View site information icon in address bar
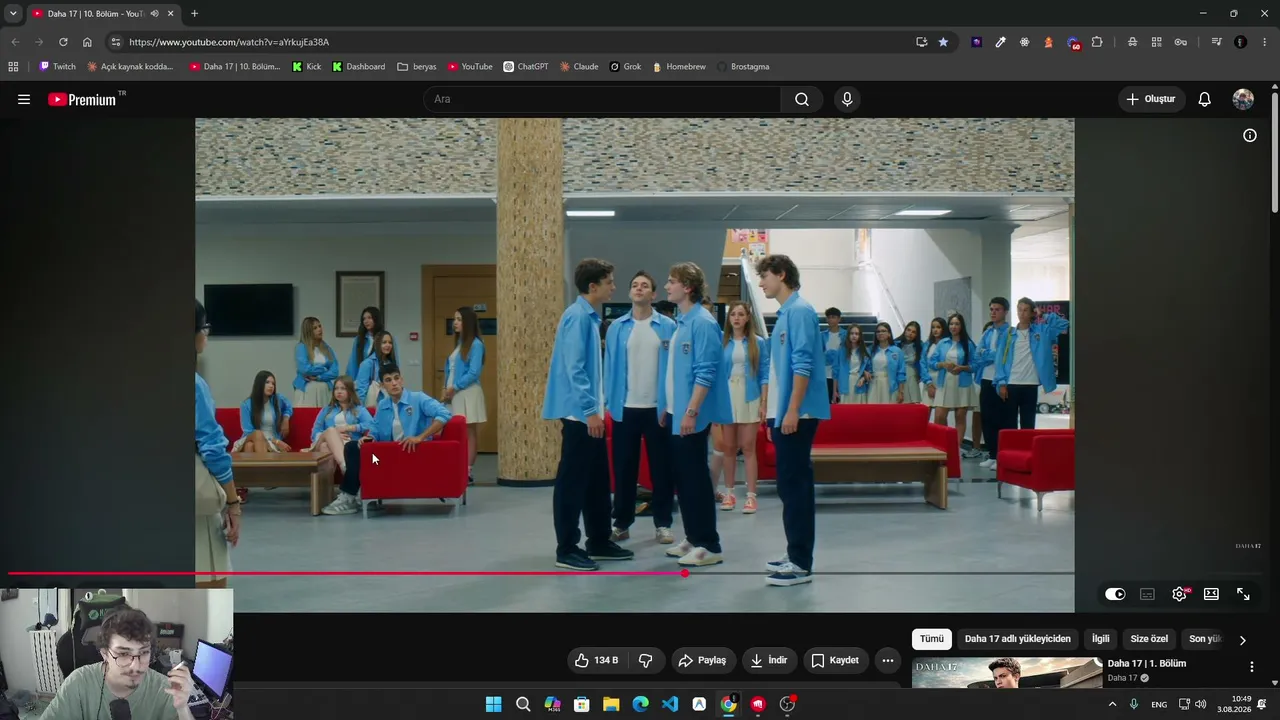 click(116, 42)
